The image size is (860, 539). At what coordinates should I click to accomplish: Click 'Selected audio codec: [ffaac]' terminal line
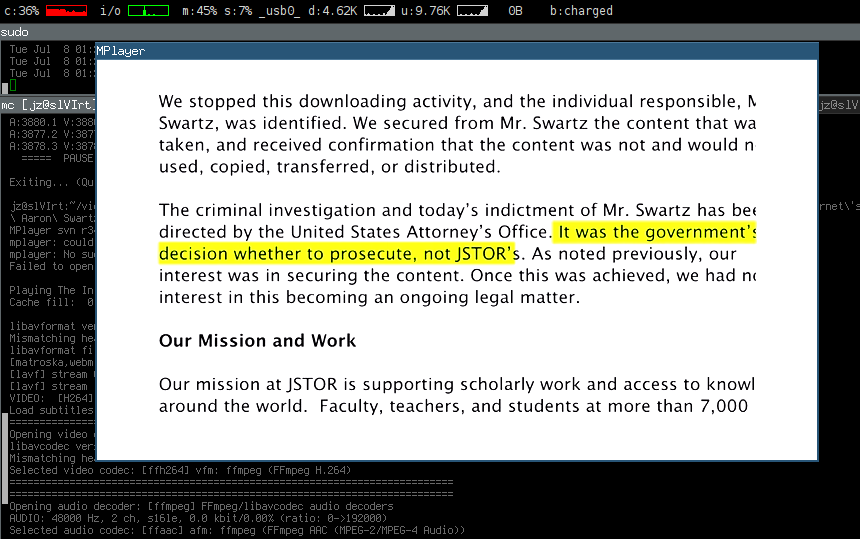[237, 530]
